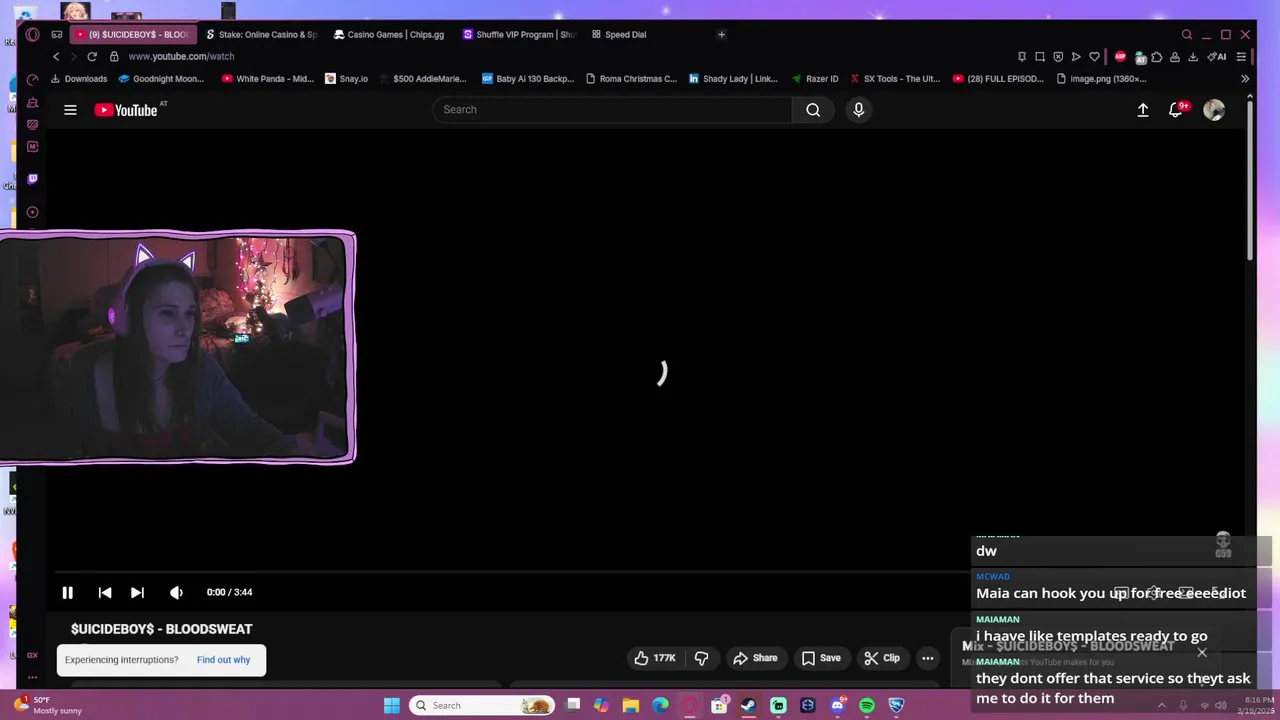Click the 'Find out why' link
The height and width of the screenshot is (720, 1280).
coord(223,660)
